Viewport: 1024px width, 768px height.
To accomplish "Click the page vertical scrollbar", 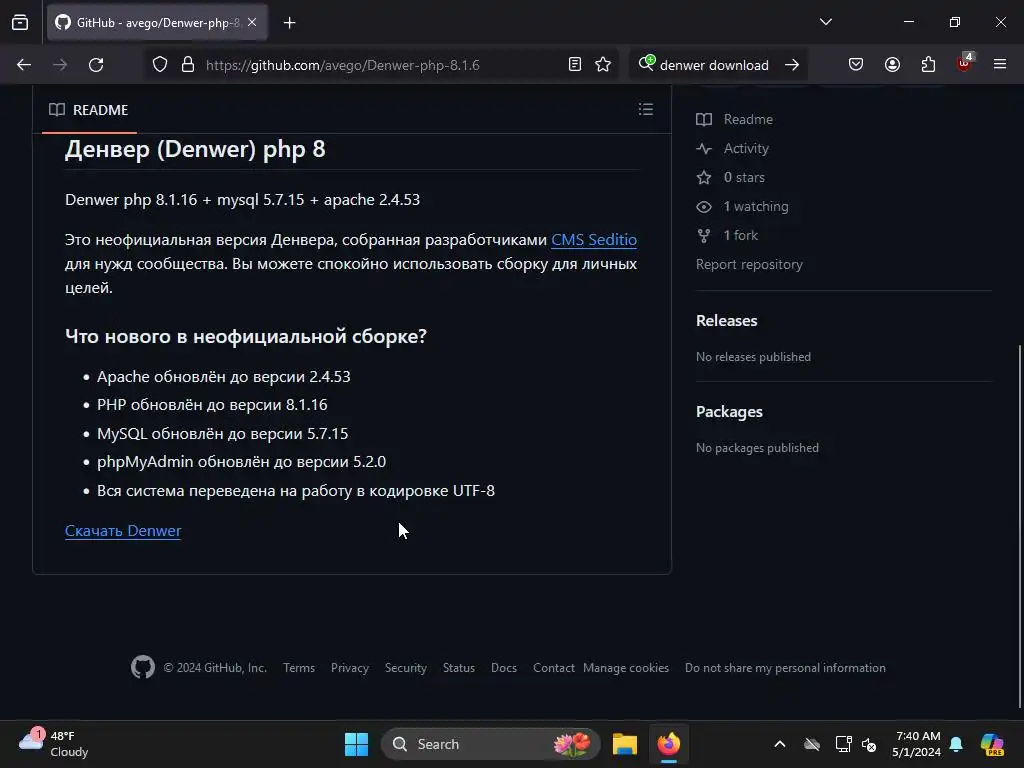I will coord(1019,526).
